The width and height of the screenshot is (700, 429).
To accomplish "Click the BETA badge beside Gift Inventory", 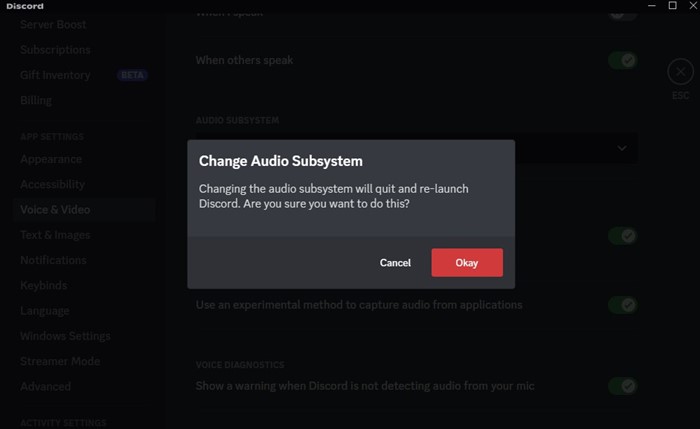I will (132, 75).
